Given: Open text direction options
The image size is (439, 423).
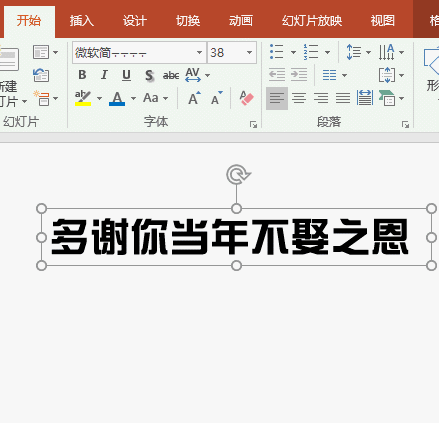Looking at the screenshot, I should click(391, 52).
